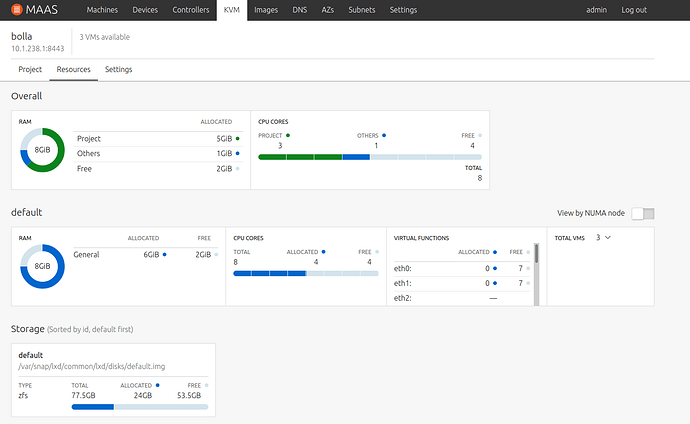Click the zfs storage type value
This screenshot has height=424, width=690.
coord(23,395)
